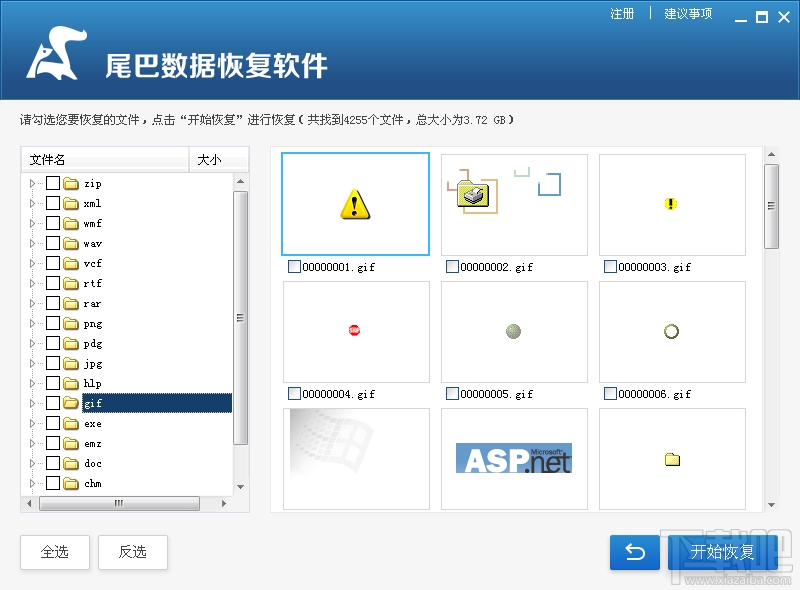Image resolution: width=800 pixels, height=590 pixels.
Task: Select the red stop sign thumbnail 00000004.gif
Action: click(x=356, y=331)
